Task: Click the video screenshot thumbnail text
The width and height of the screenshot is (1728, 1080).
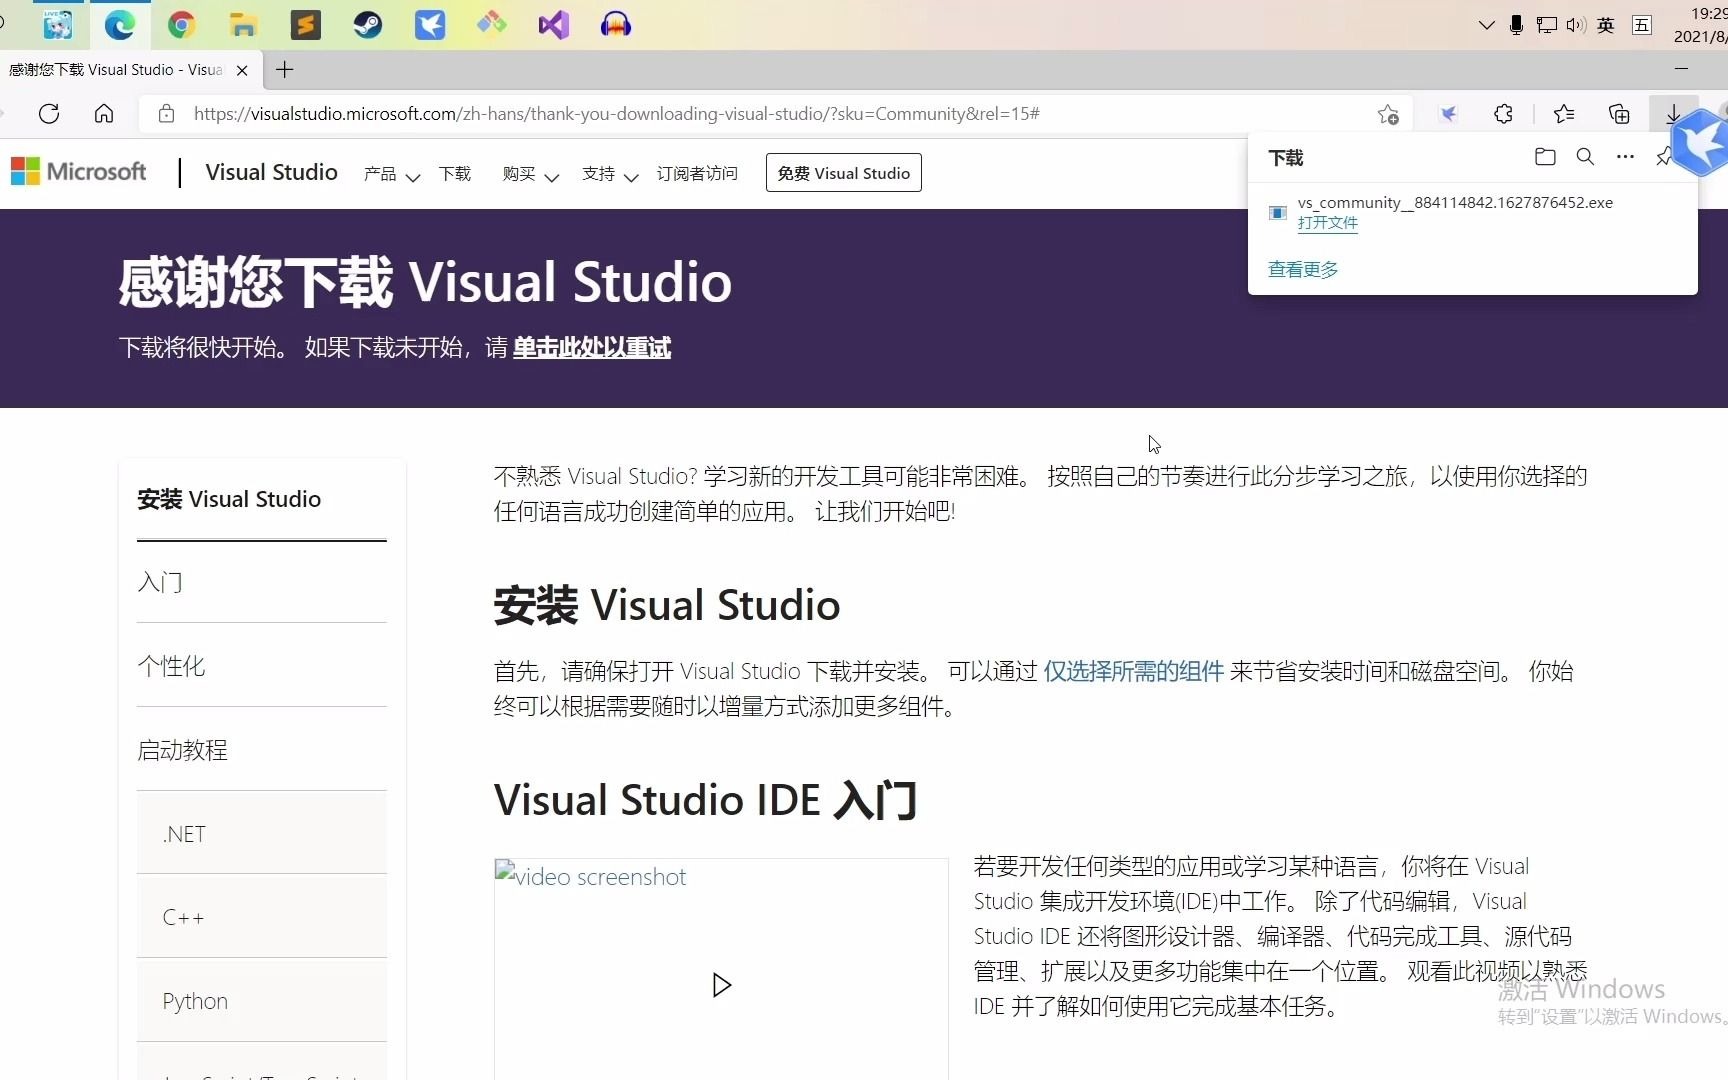Action: click(x=600, y=877)
